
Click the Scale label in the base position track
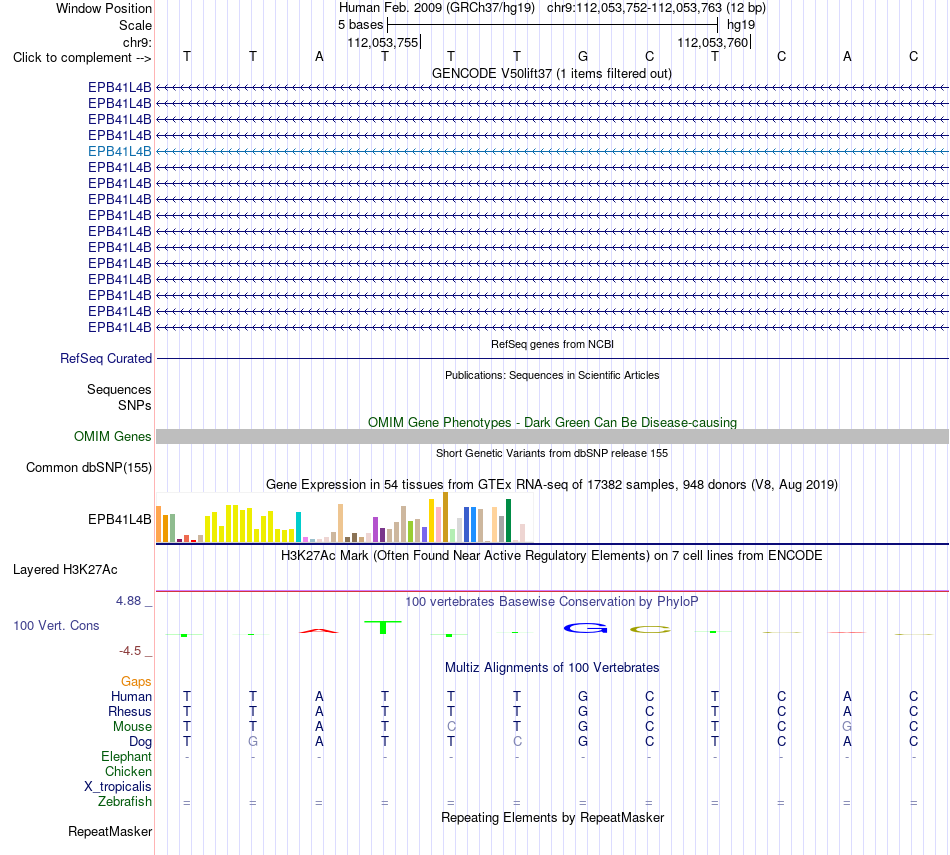click(135, 25)
